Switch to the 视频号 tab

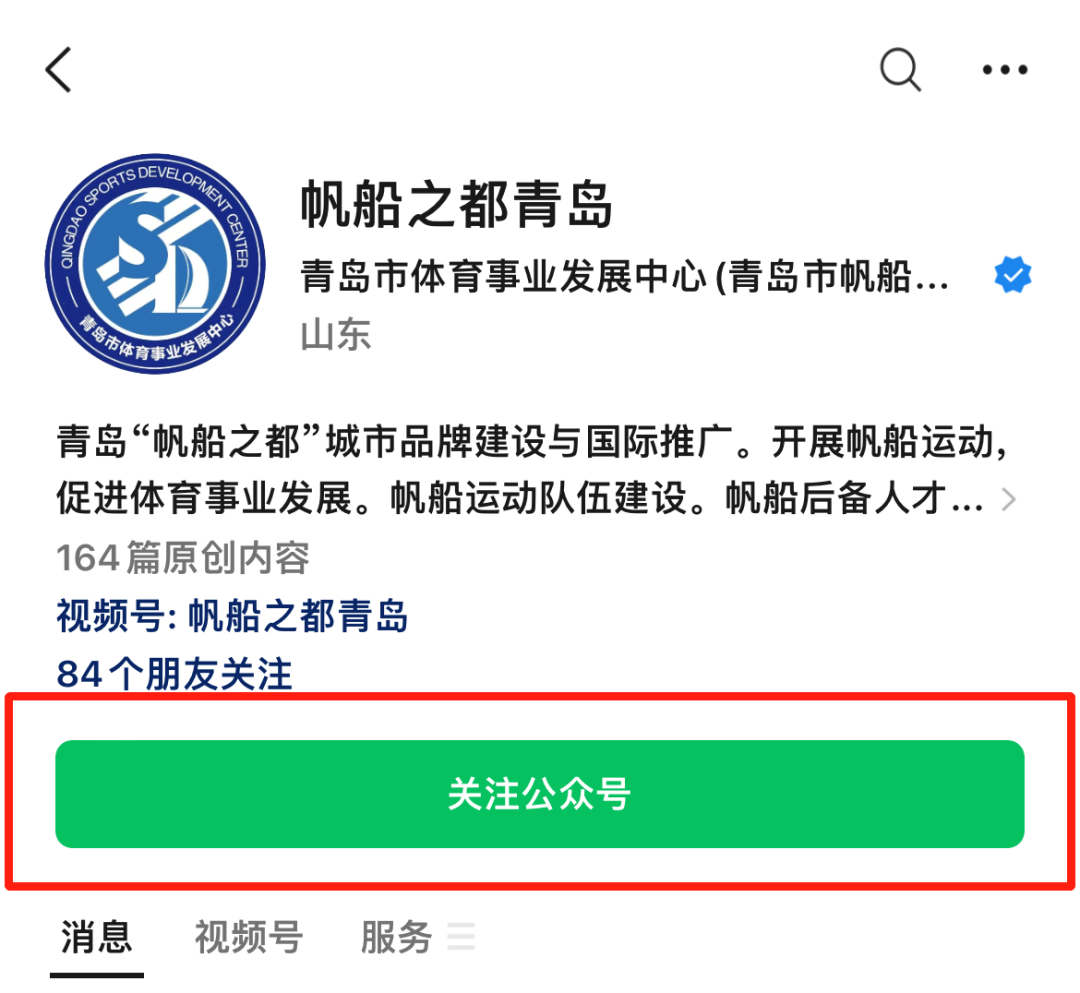click(249, 937)
